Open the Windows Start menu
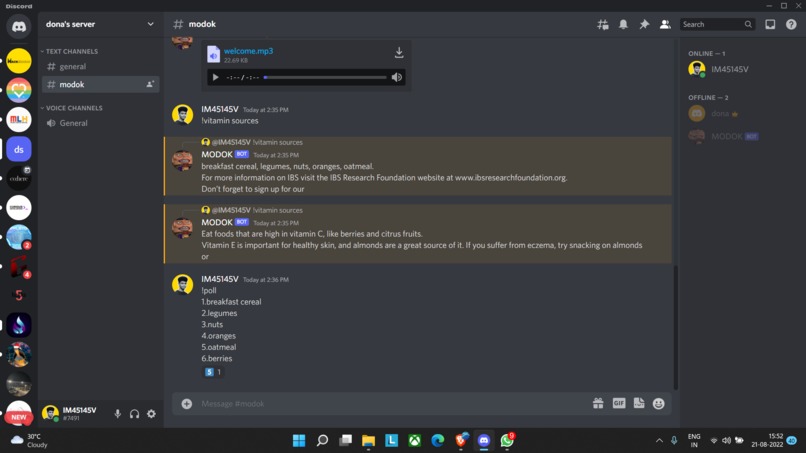806x453 pixels. click(x=299, y=441)
